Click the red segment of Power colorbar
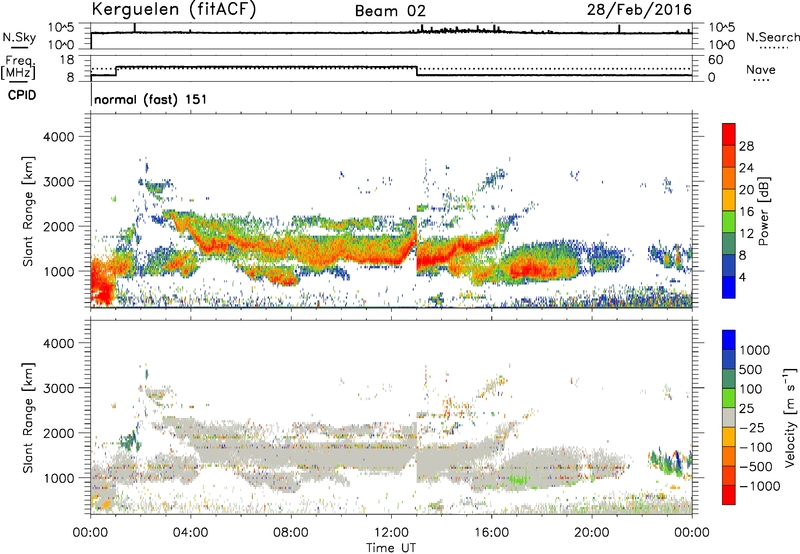The image size is (800, 554). pyautogui.click(x=729, y=134)
